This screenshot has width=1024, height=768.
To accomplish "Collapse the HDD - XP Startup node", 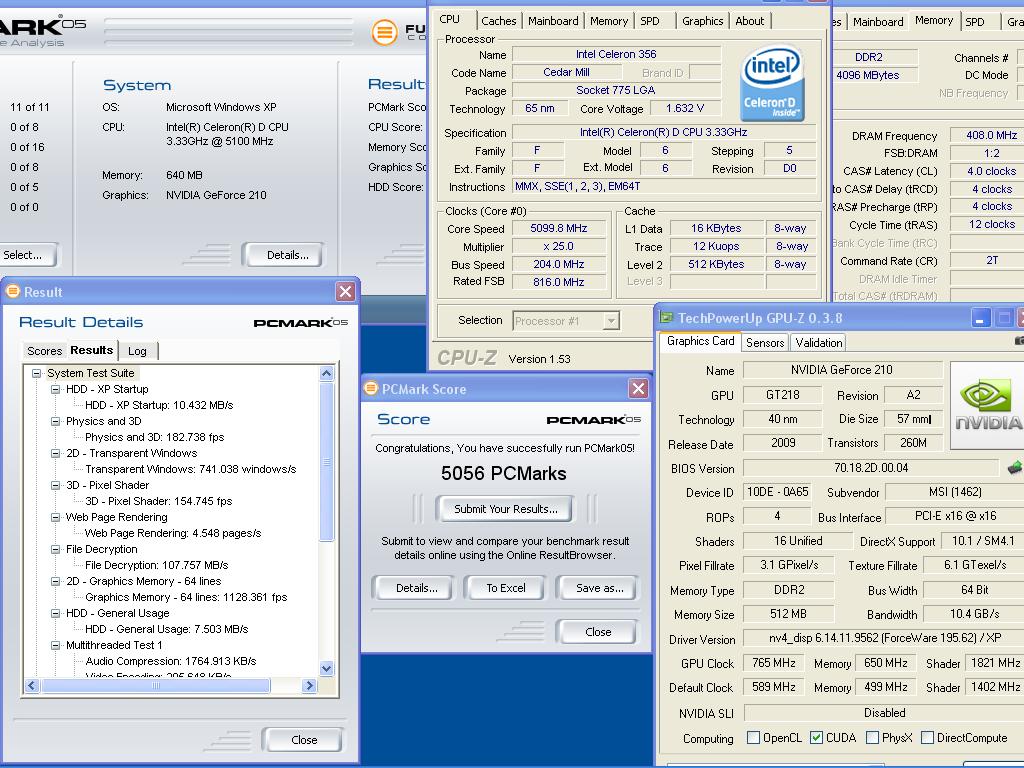I will coord(56,389).
